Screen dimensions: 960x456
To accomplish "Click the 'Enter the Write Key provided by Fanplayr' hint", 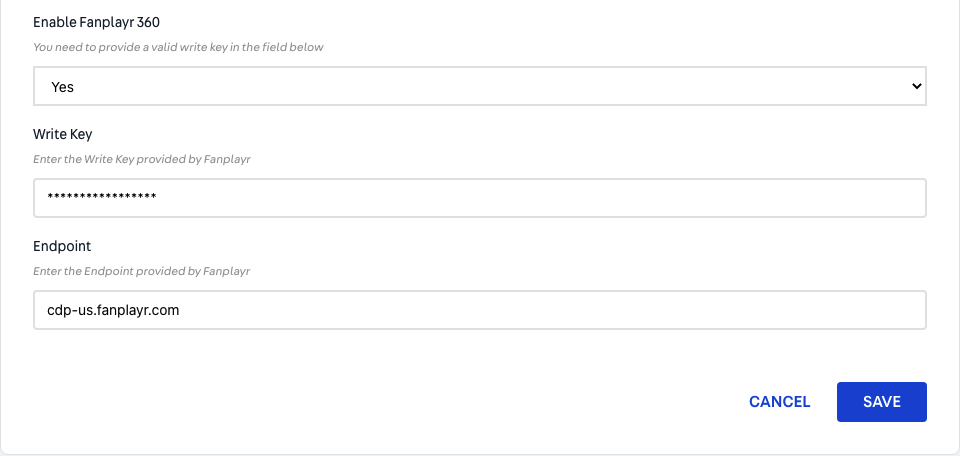I will [x=141, y=159].
